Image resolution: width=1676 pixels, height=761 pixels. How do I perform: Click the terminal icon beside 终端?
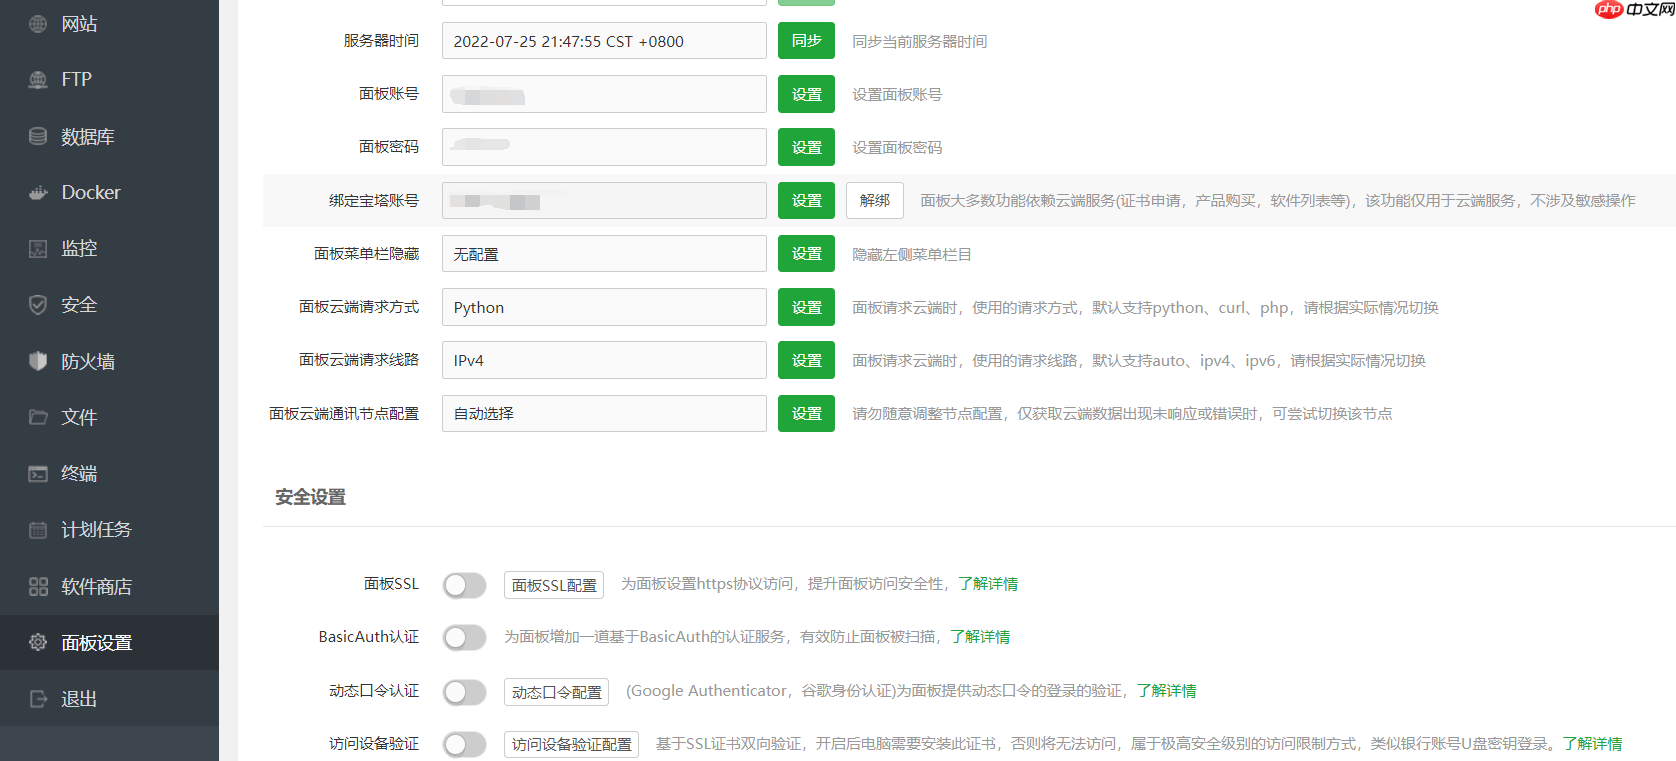tap(38, 474)
